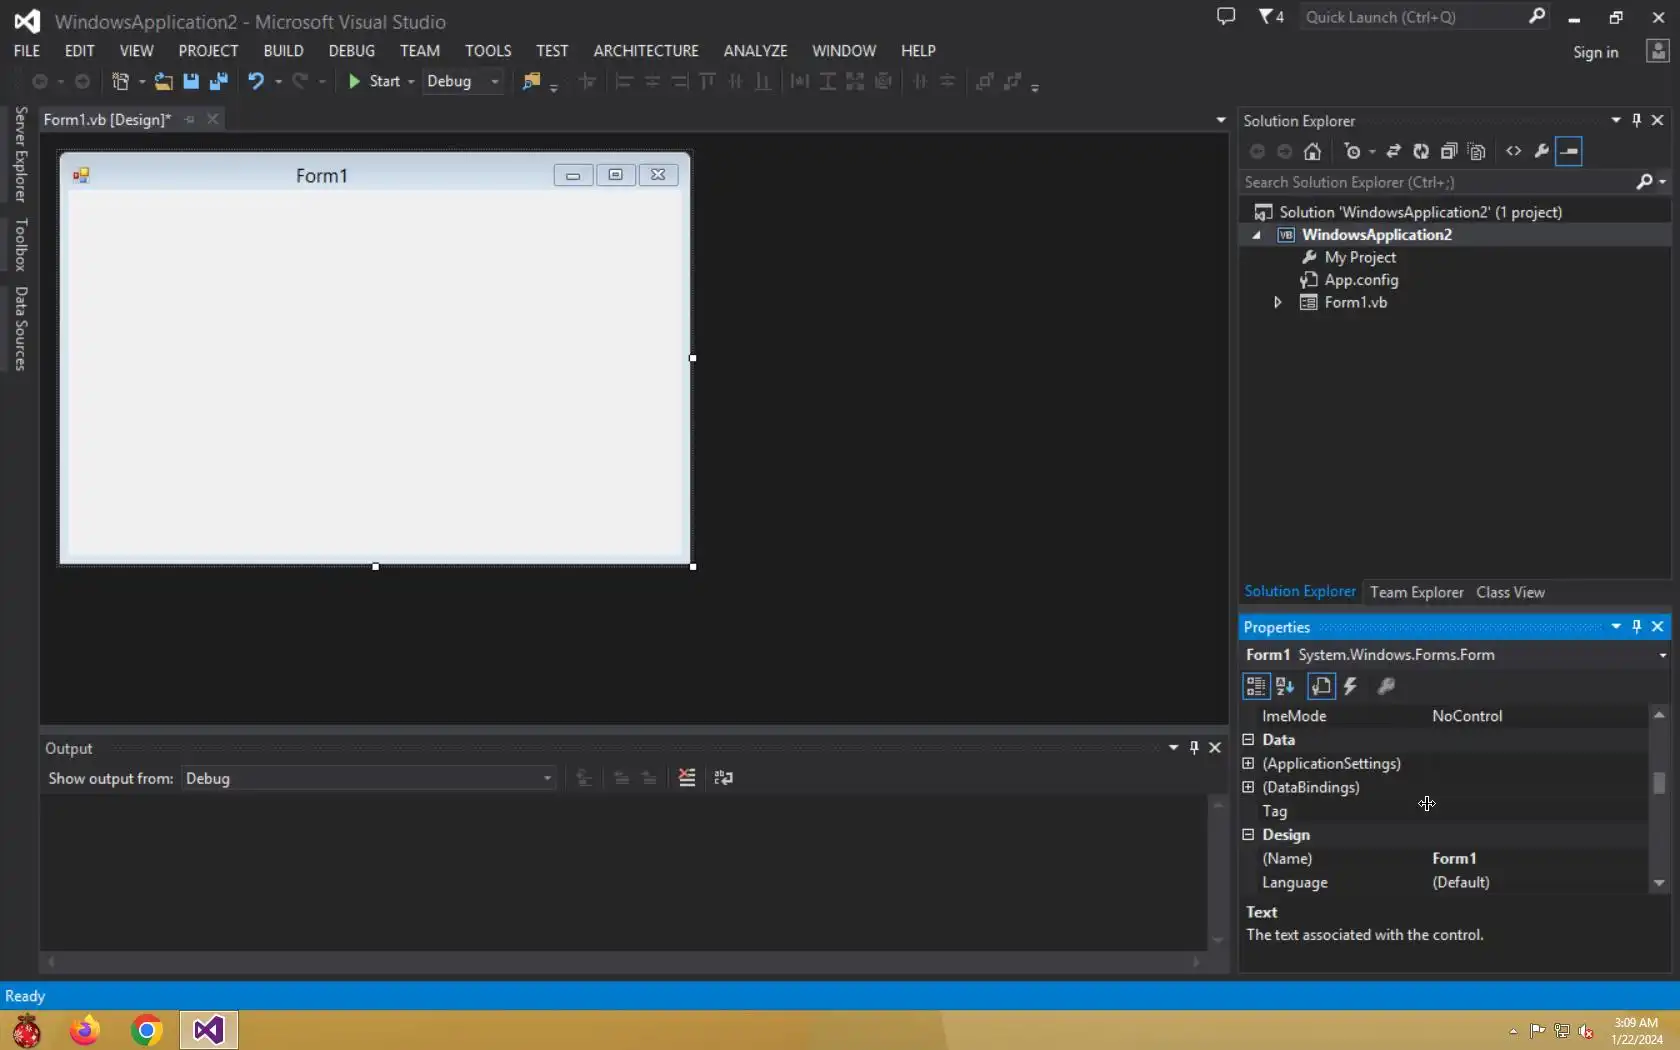Screen dimensions: 1680x1050
Task: Open the Data Sources side tab
Action: 20,329
